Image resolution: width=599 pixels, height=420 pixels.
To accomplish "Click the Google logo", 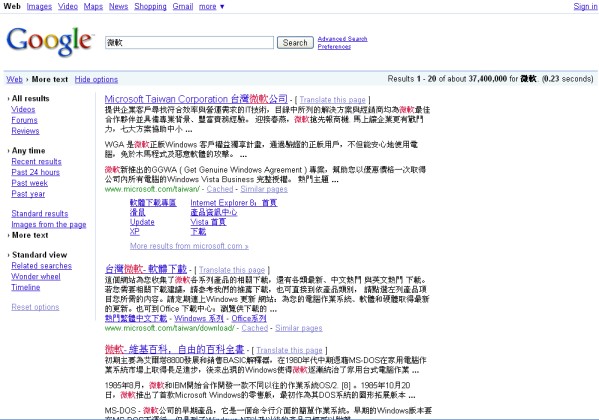I will [50, 41].
